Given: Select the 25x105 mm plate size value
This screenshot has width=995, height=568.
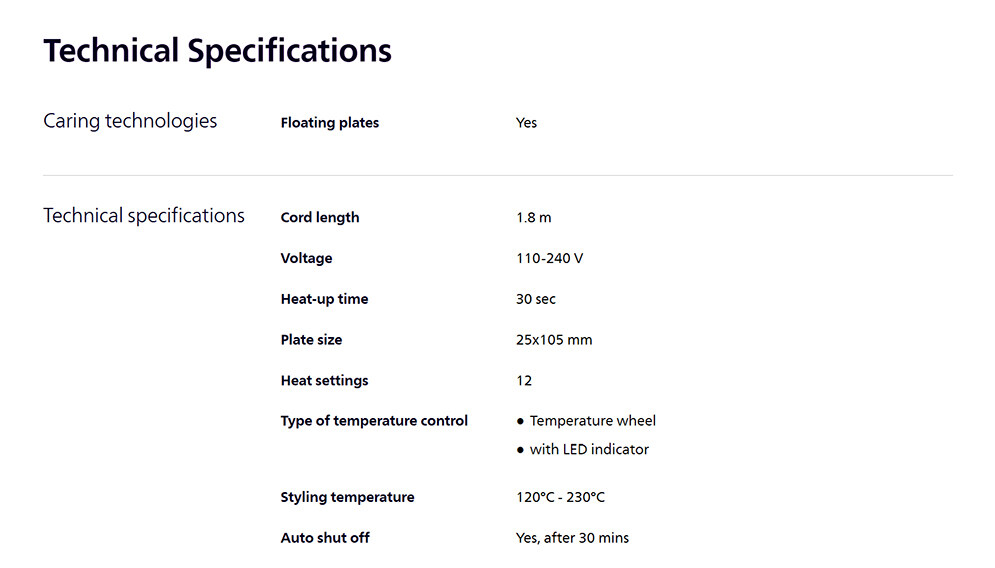Looking at the screenshot, I should (554, 340).
